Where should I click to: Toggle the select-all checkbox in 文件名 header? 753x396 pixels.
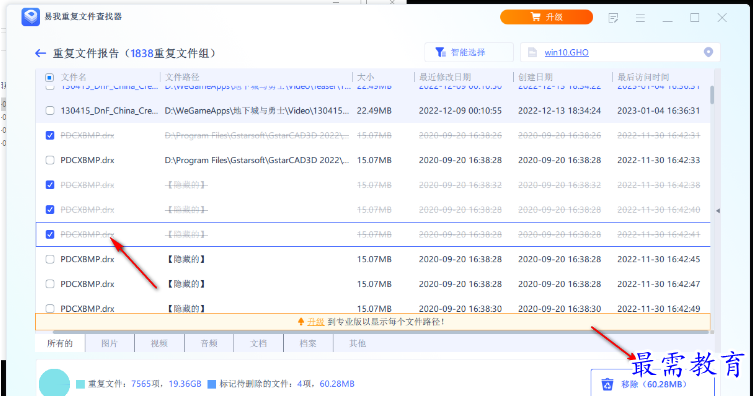coord(49,77)
